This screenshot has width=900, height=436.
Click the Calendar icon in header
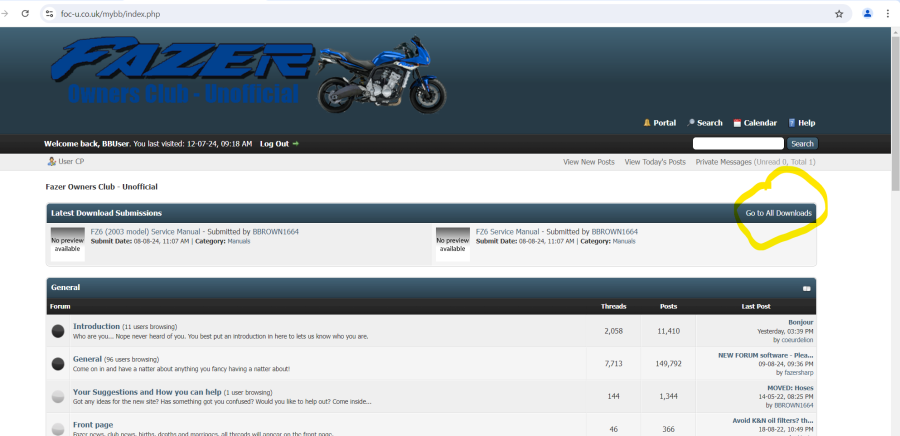pos(737,123)
